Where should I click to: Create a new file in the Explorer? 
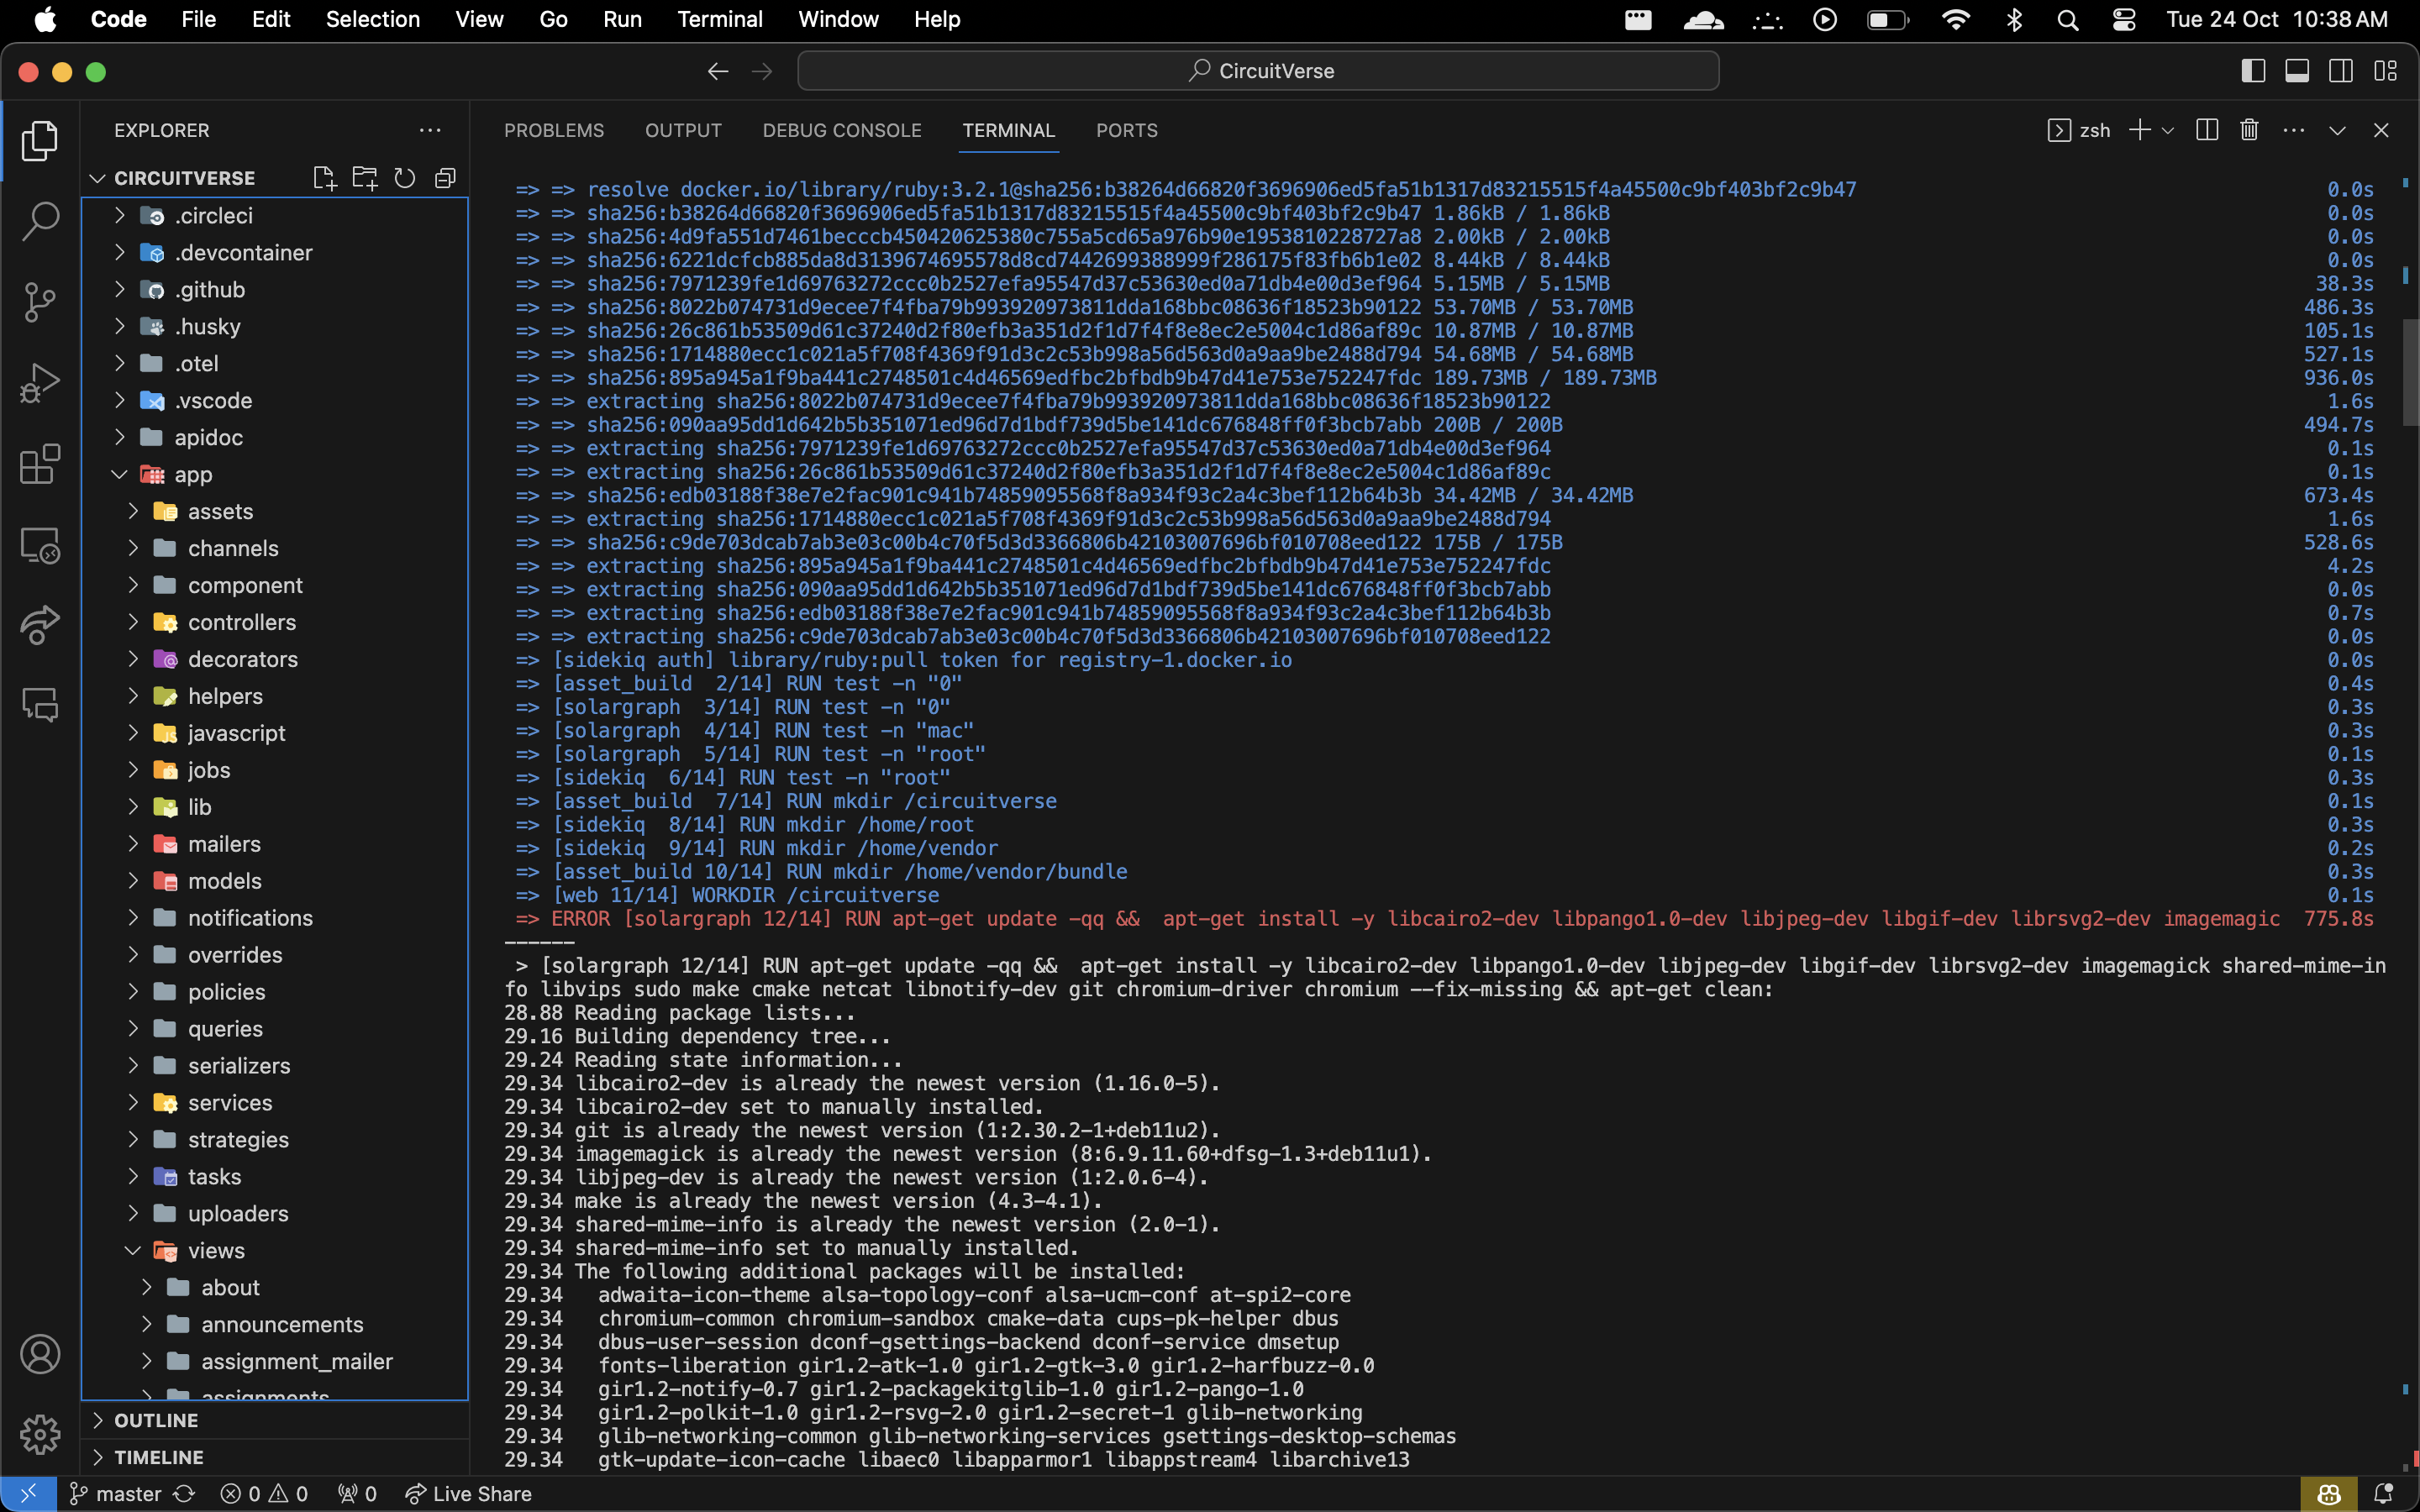324,177
